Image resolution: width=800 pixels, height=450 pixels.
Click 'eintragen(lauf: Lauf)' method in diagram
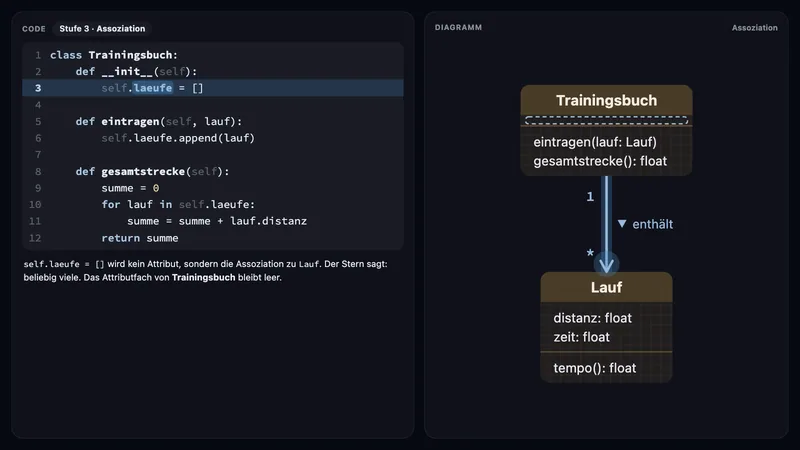click(x=595, y=142)
